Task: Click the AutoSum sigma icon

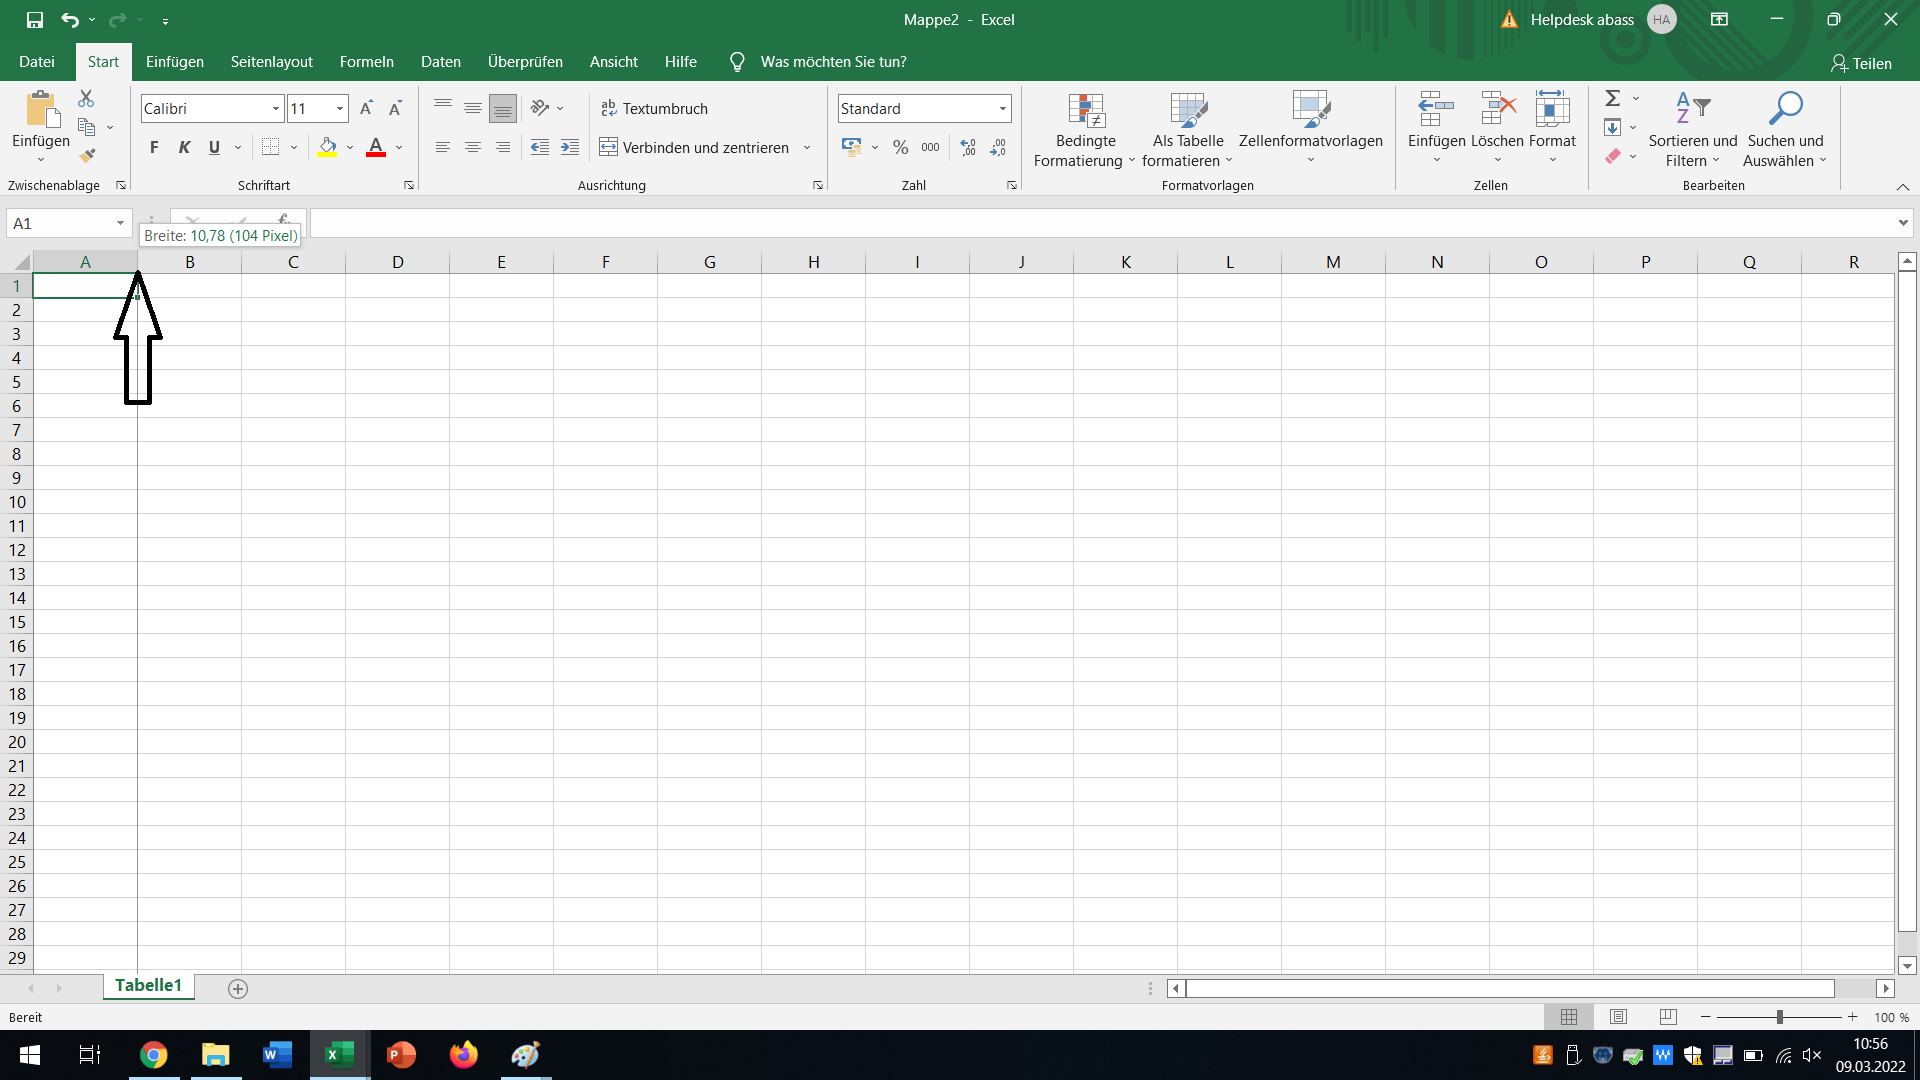Action: coord(1612,98)
